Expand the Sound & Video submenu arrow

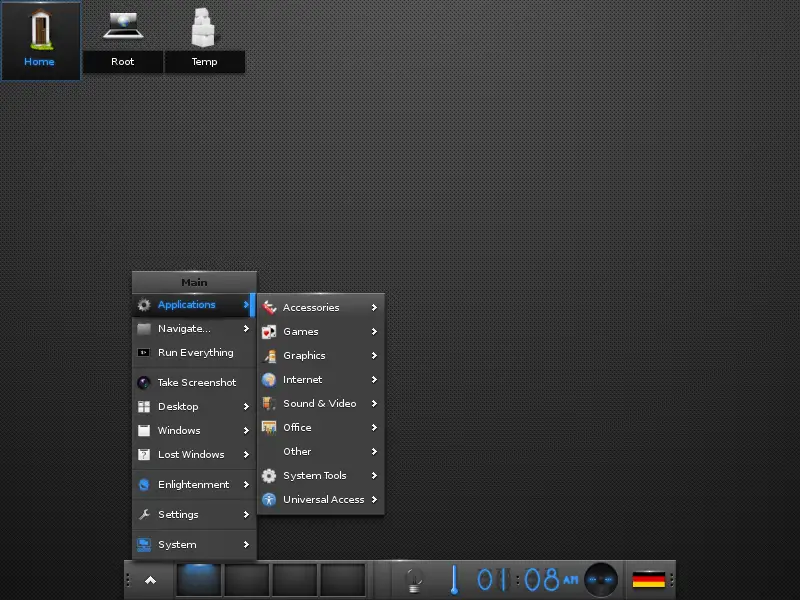click(x=374, y=404)
